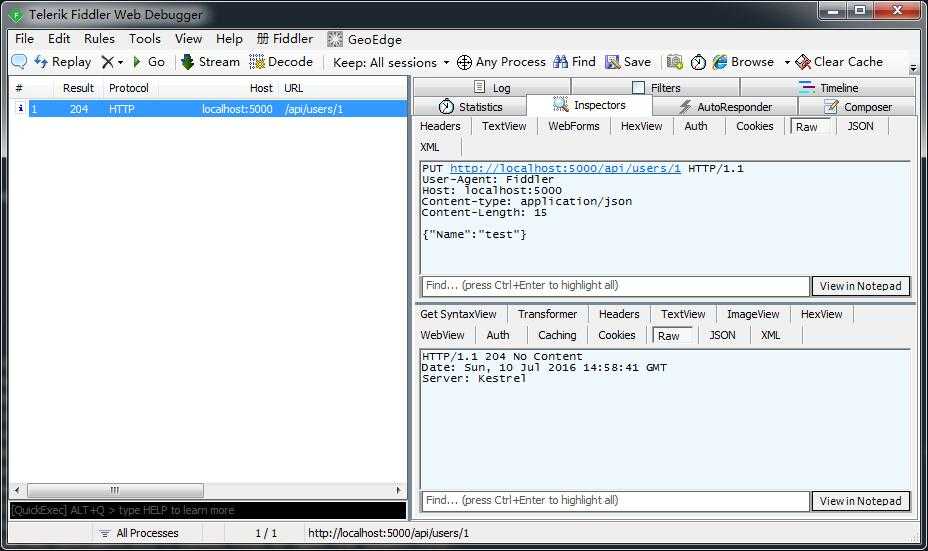Click the comment speech bubble icon
Image resolution: width=928 pixels, height=551 pixels.
point(19,62)
